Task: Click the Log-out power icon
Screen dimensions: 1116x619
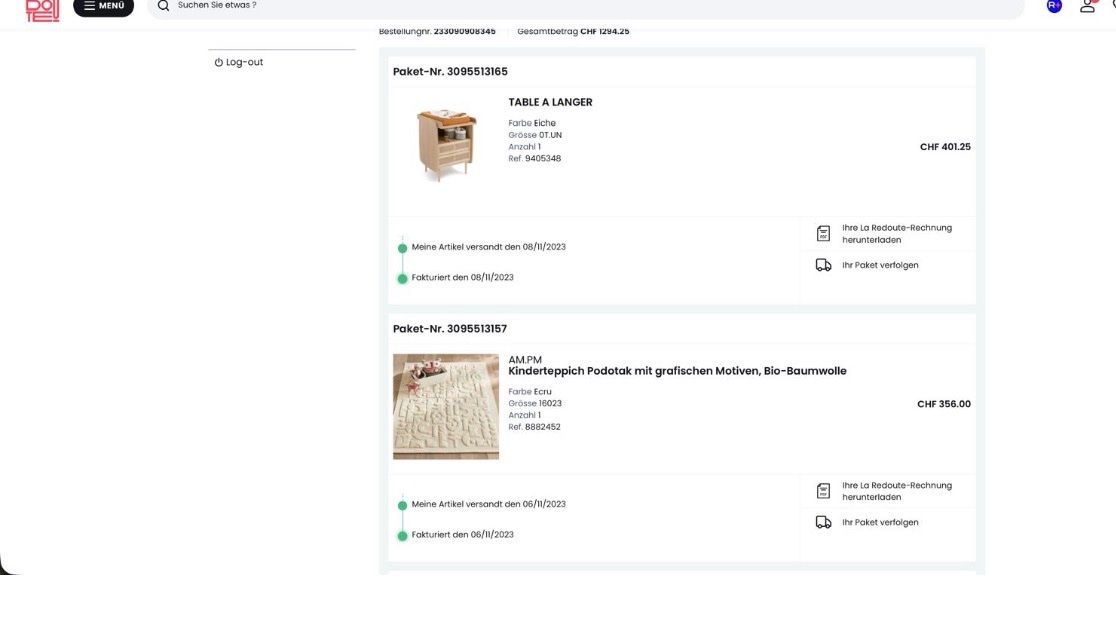Action: click(x=219, y=63)
